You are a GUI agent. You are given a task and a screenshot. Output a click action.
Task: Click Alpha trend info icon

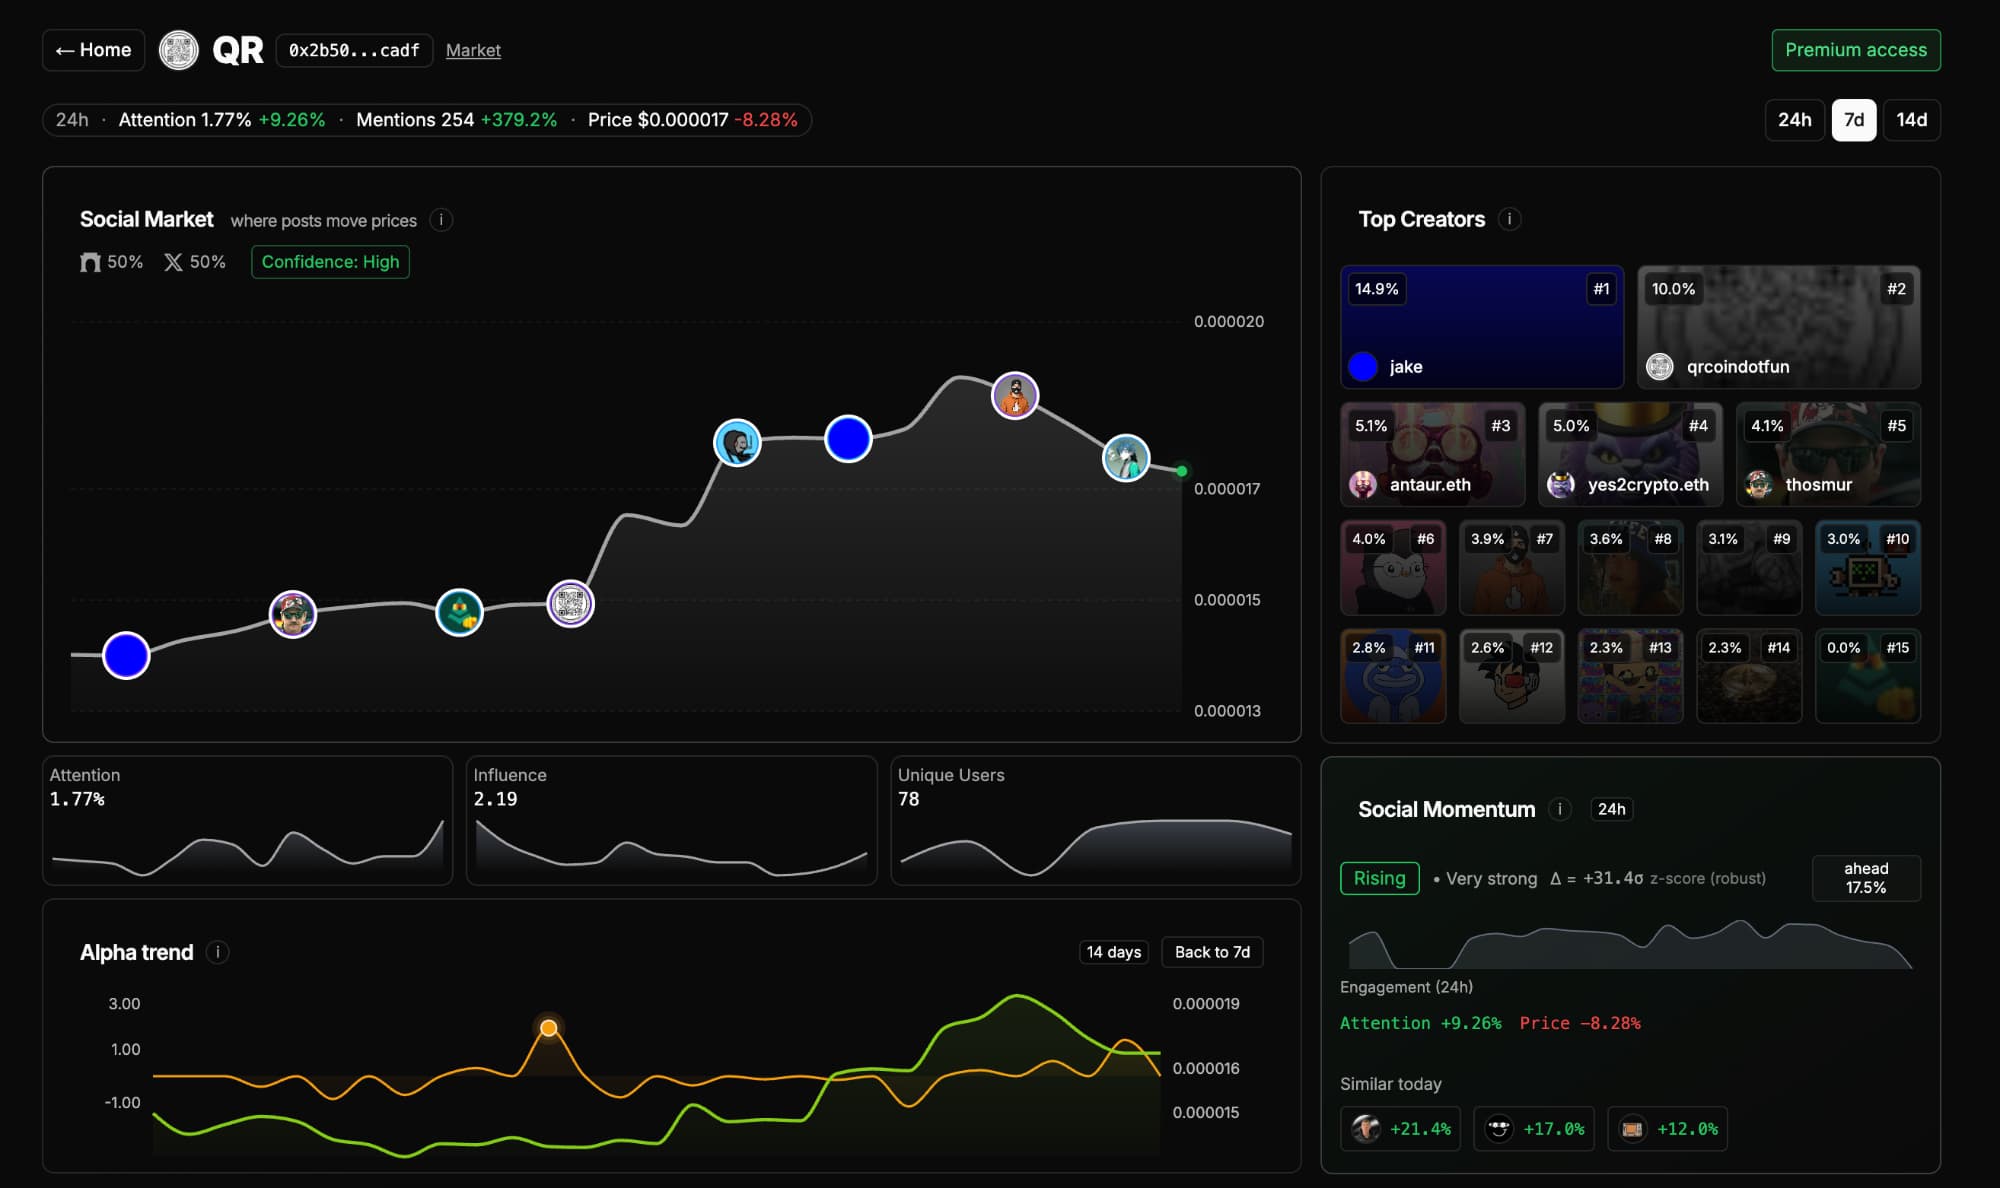tap(217, 952)
